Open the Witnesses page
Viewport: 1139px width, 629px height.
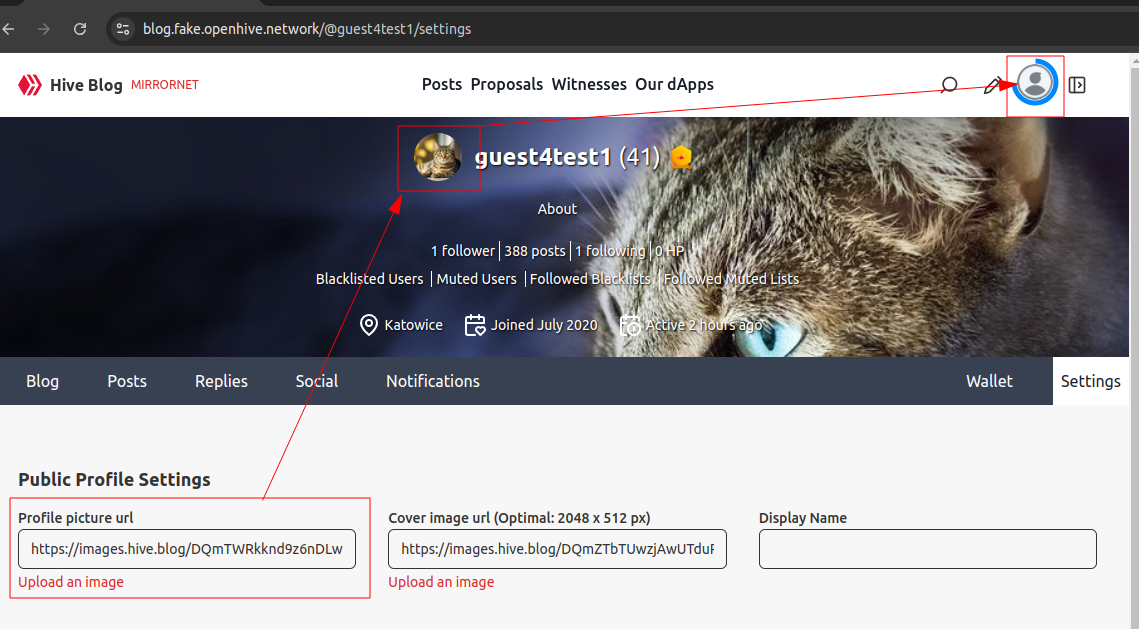coord(589,85)
